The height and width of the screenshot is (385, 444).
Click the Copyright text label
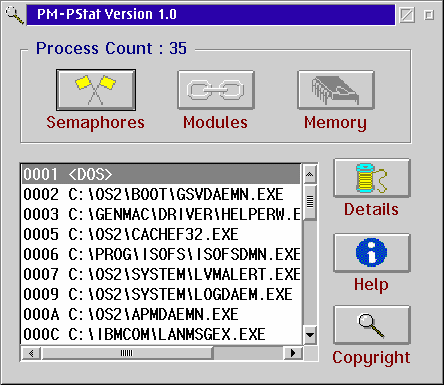[371, 358]
